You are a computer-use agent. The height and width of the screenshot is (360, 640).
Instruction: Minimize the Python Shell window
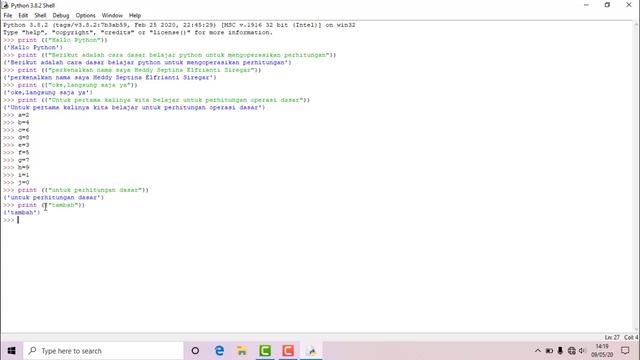point(586,5)
